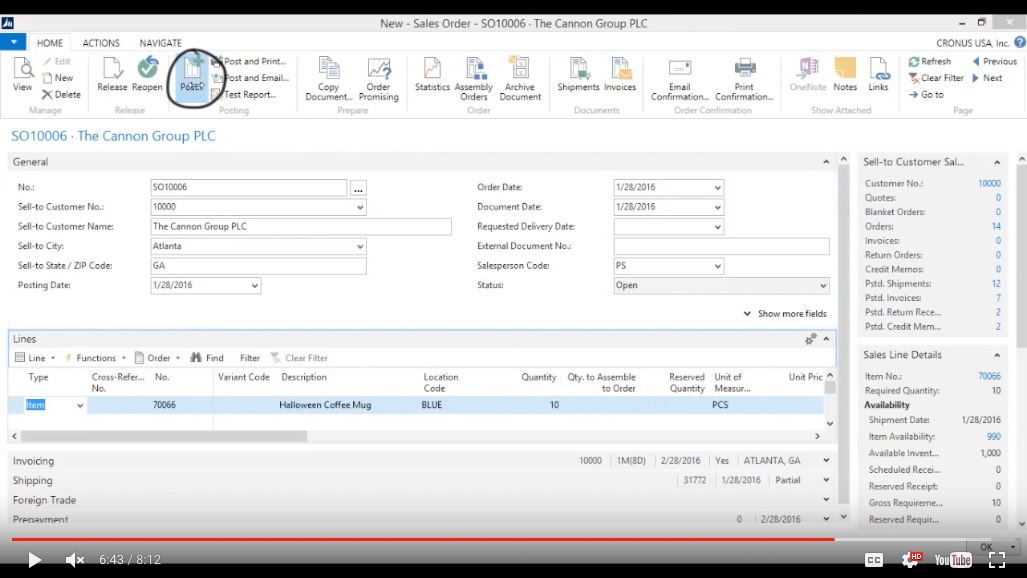Click Filter in Lines toolbar
The height and width of the screenshot is (578, 1027).
point(250,358)
